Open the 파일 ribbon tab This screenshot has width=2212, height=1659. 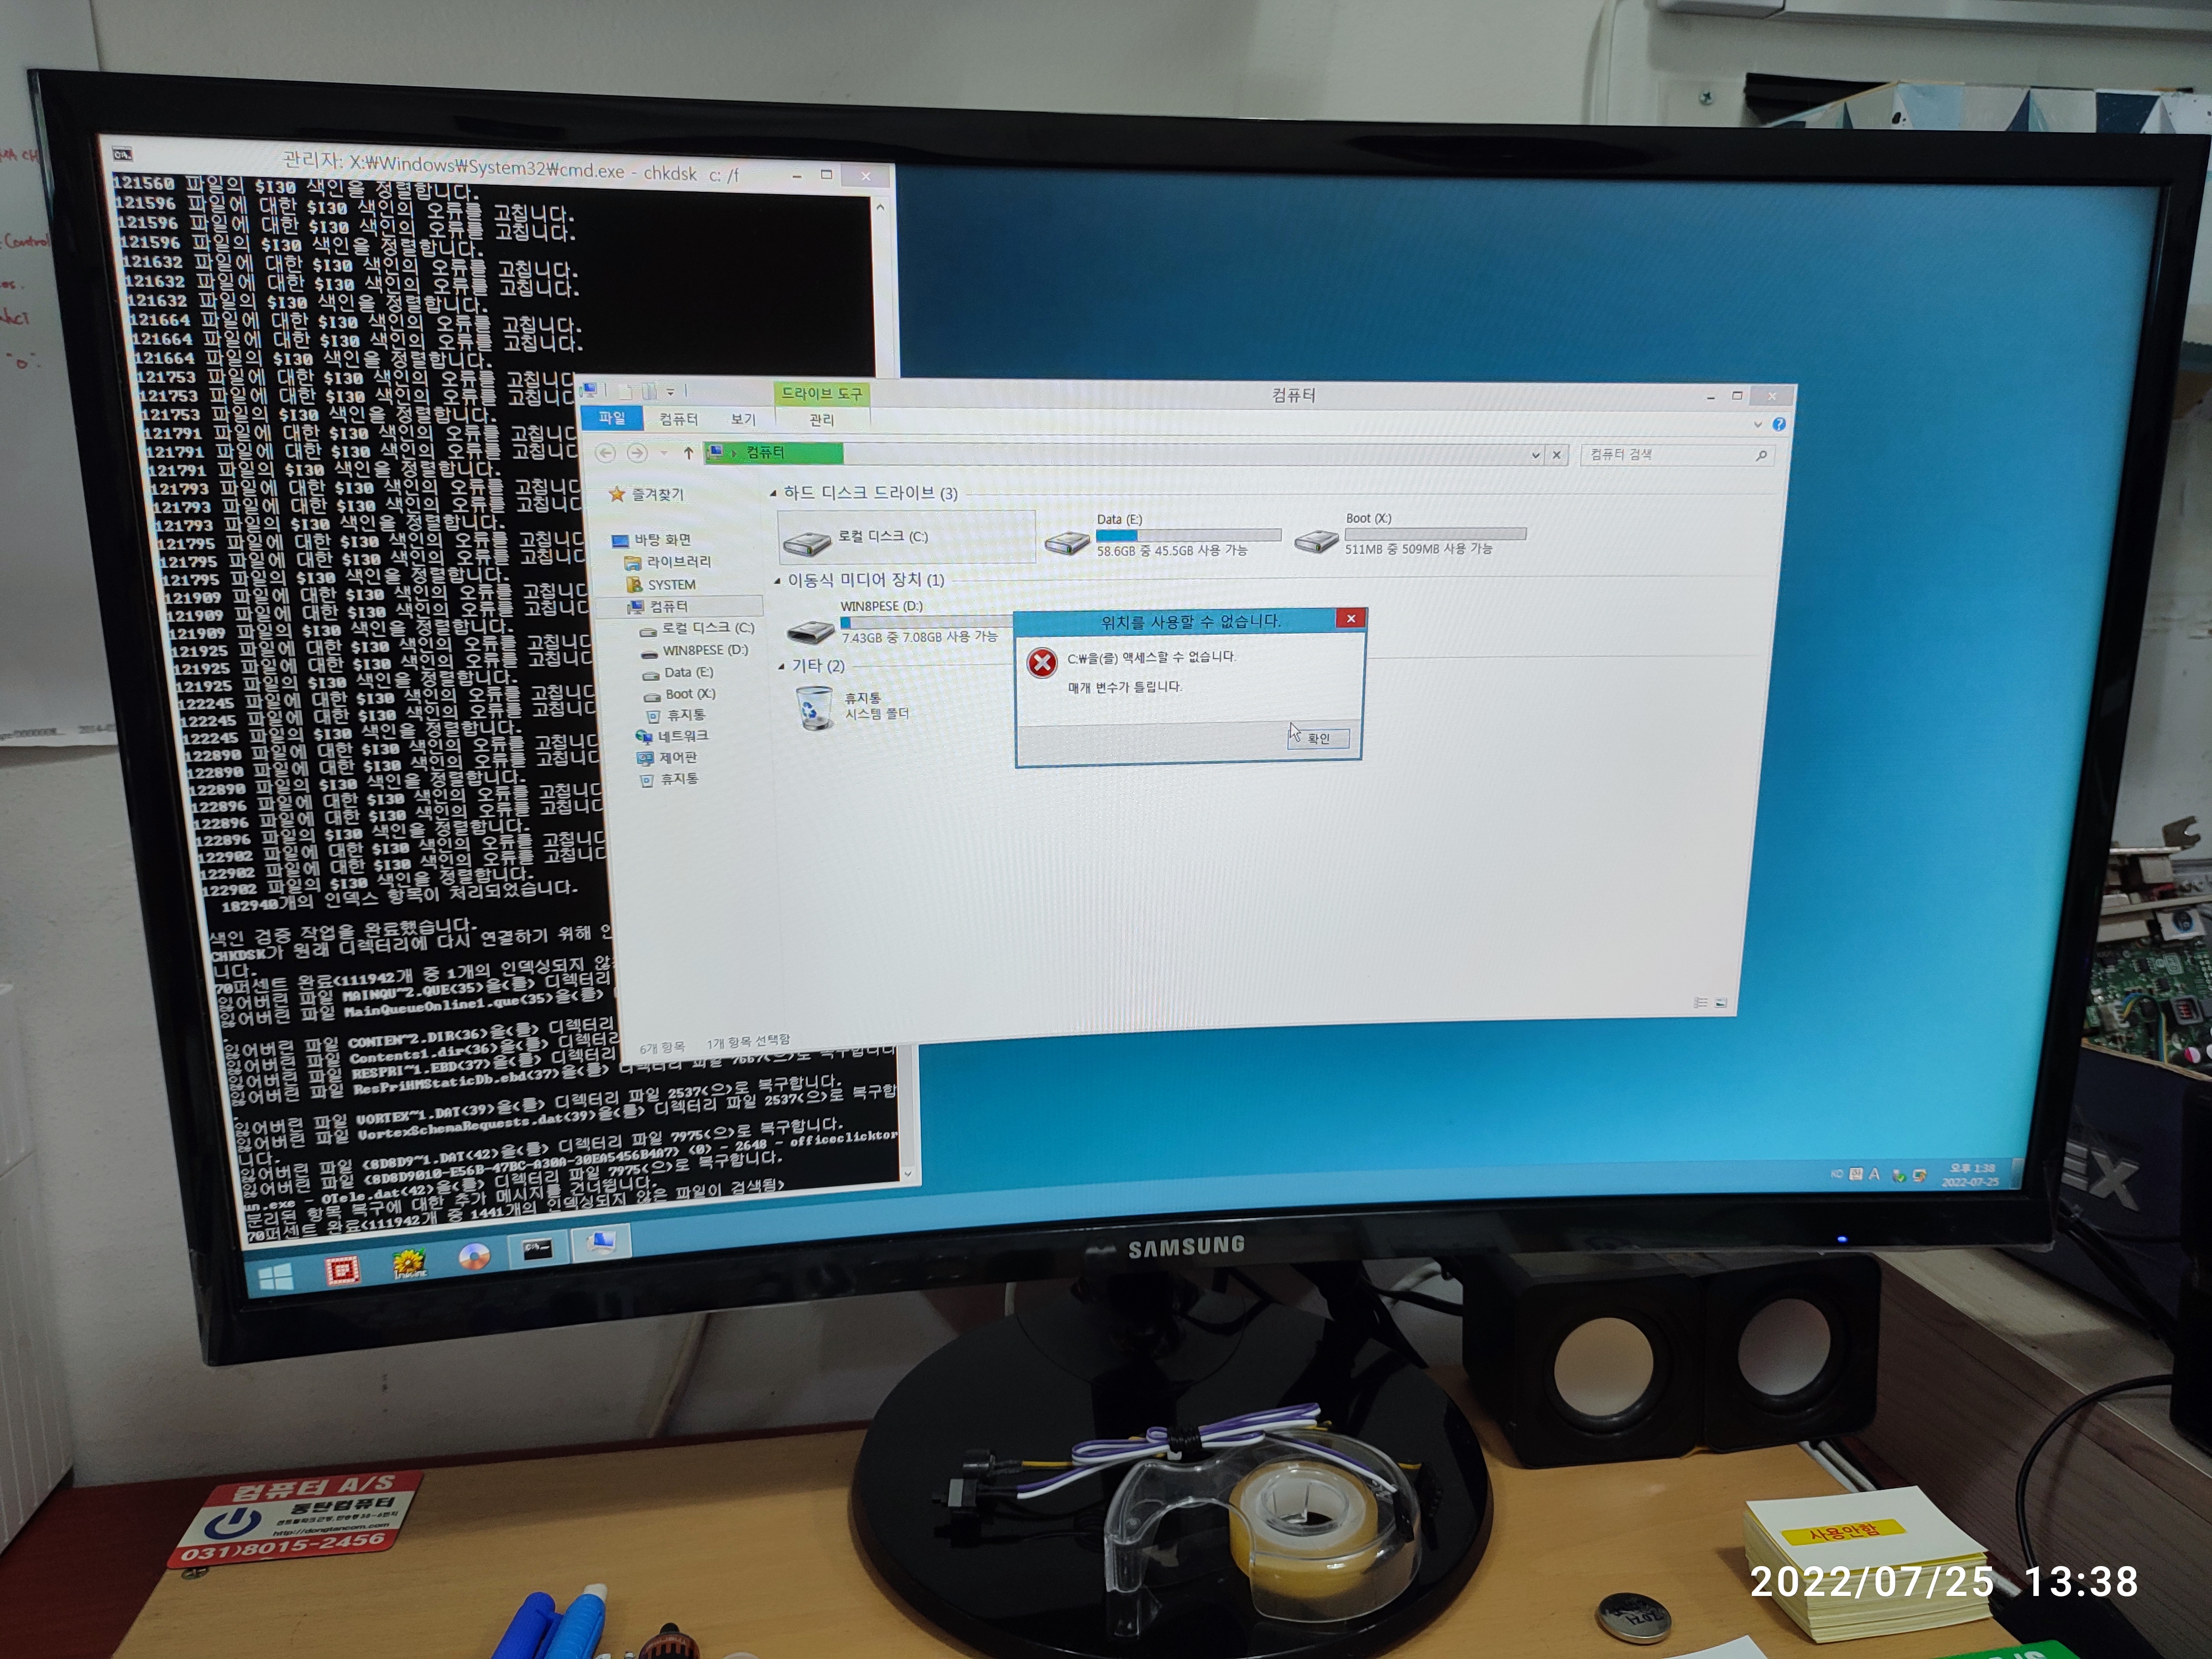[611, 418]
